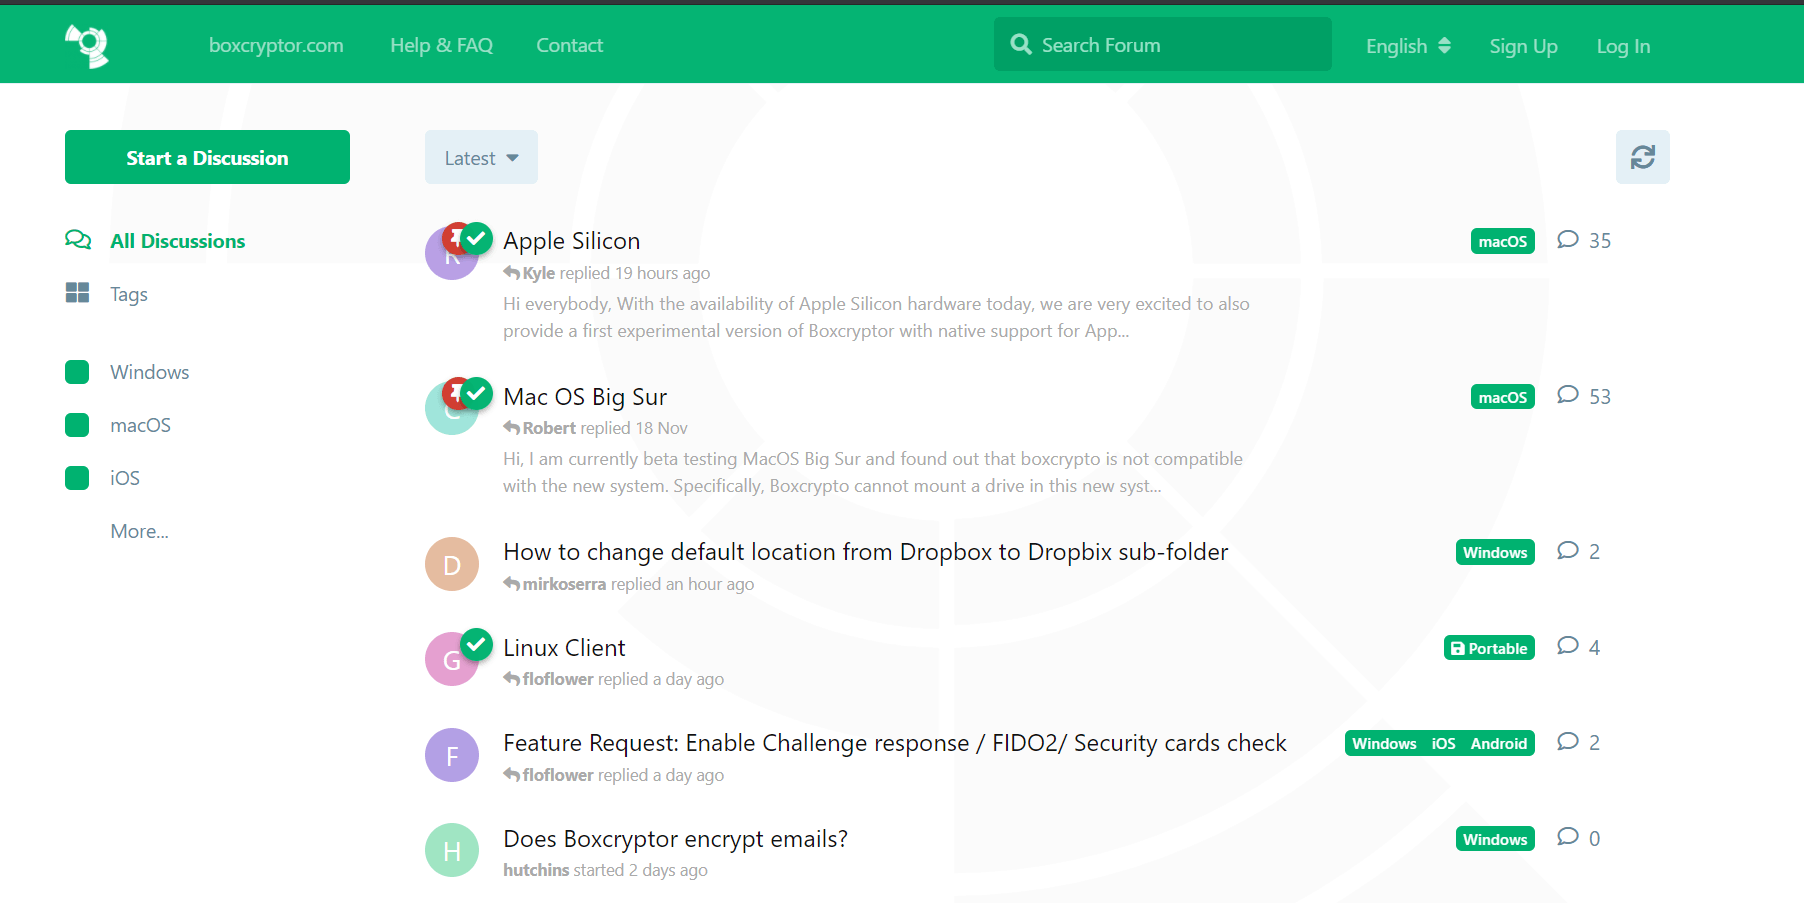Screen dimensions: 1804x903
Task: Open the Help & FAQ page
Action: click(x=441, y=45)
